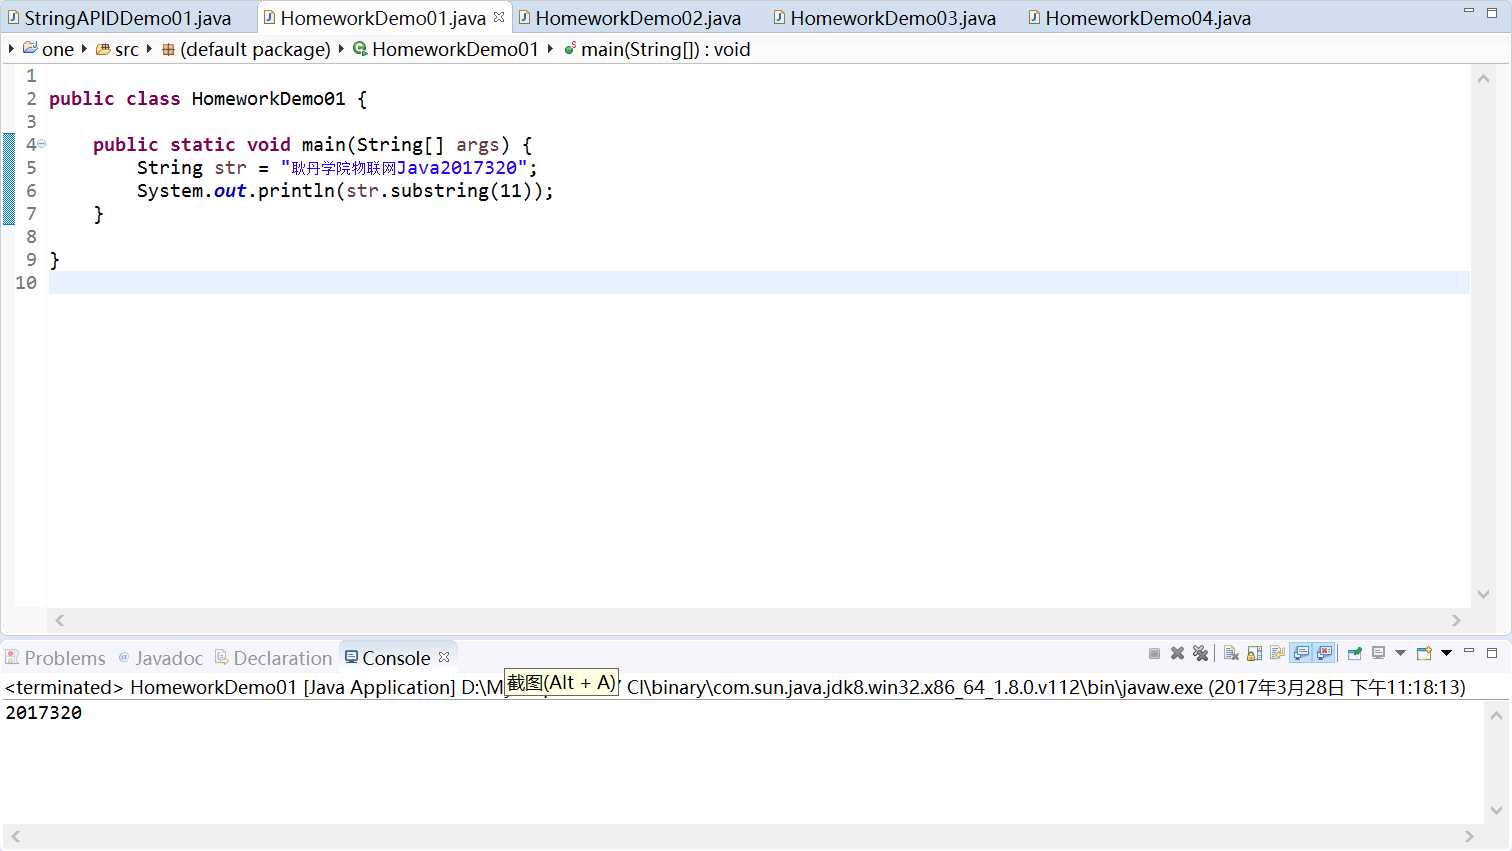Click 'one' project in breadcrumb

(x=58, y=49)
